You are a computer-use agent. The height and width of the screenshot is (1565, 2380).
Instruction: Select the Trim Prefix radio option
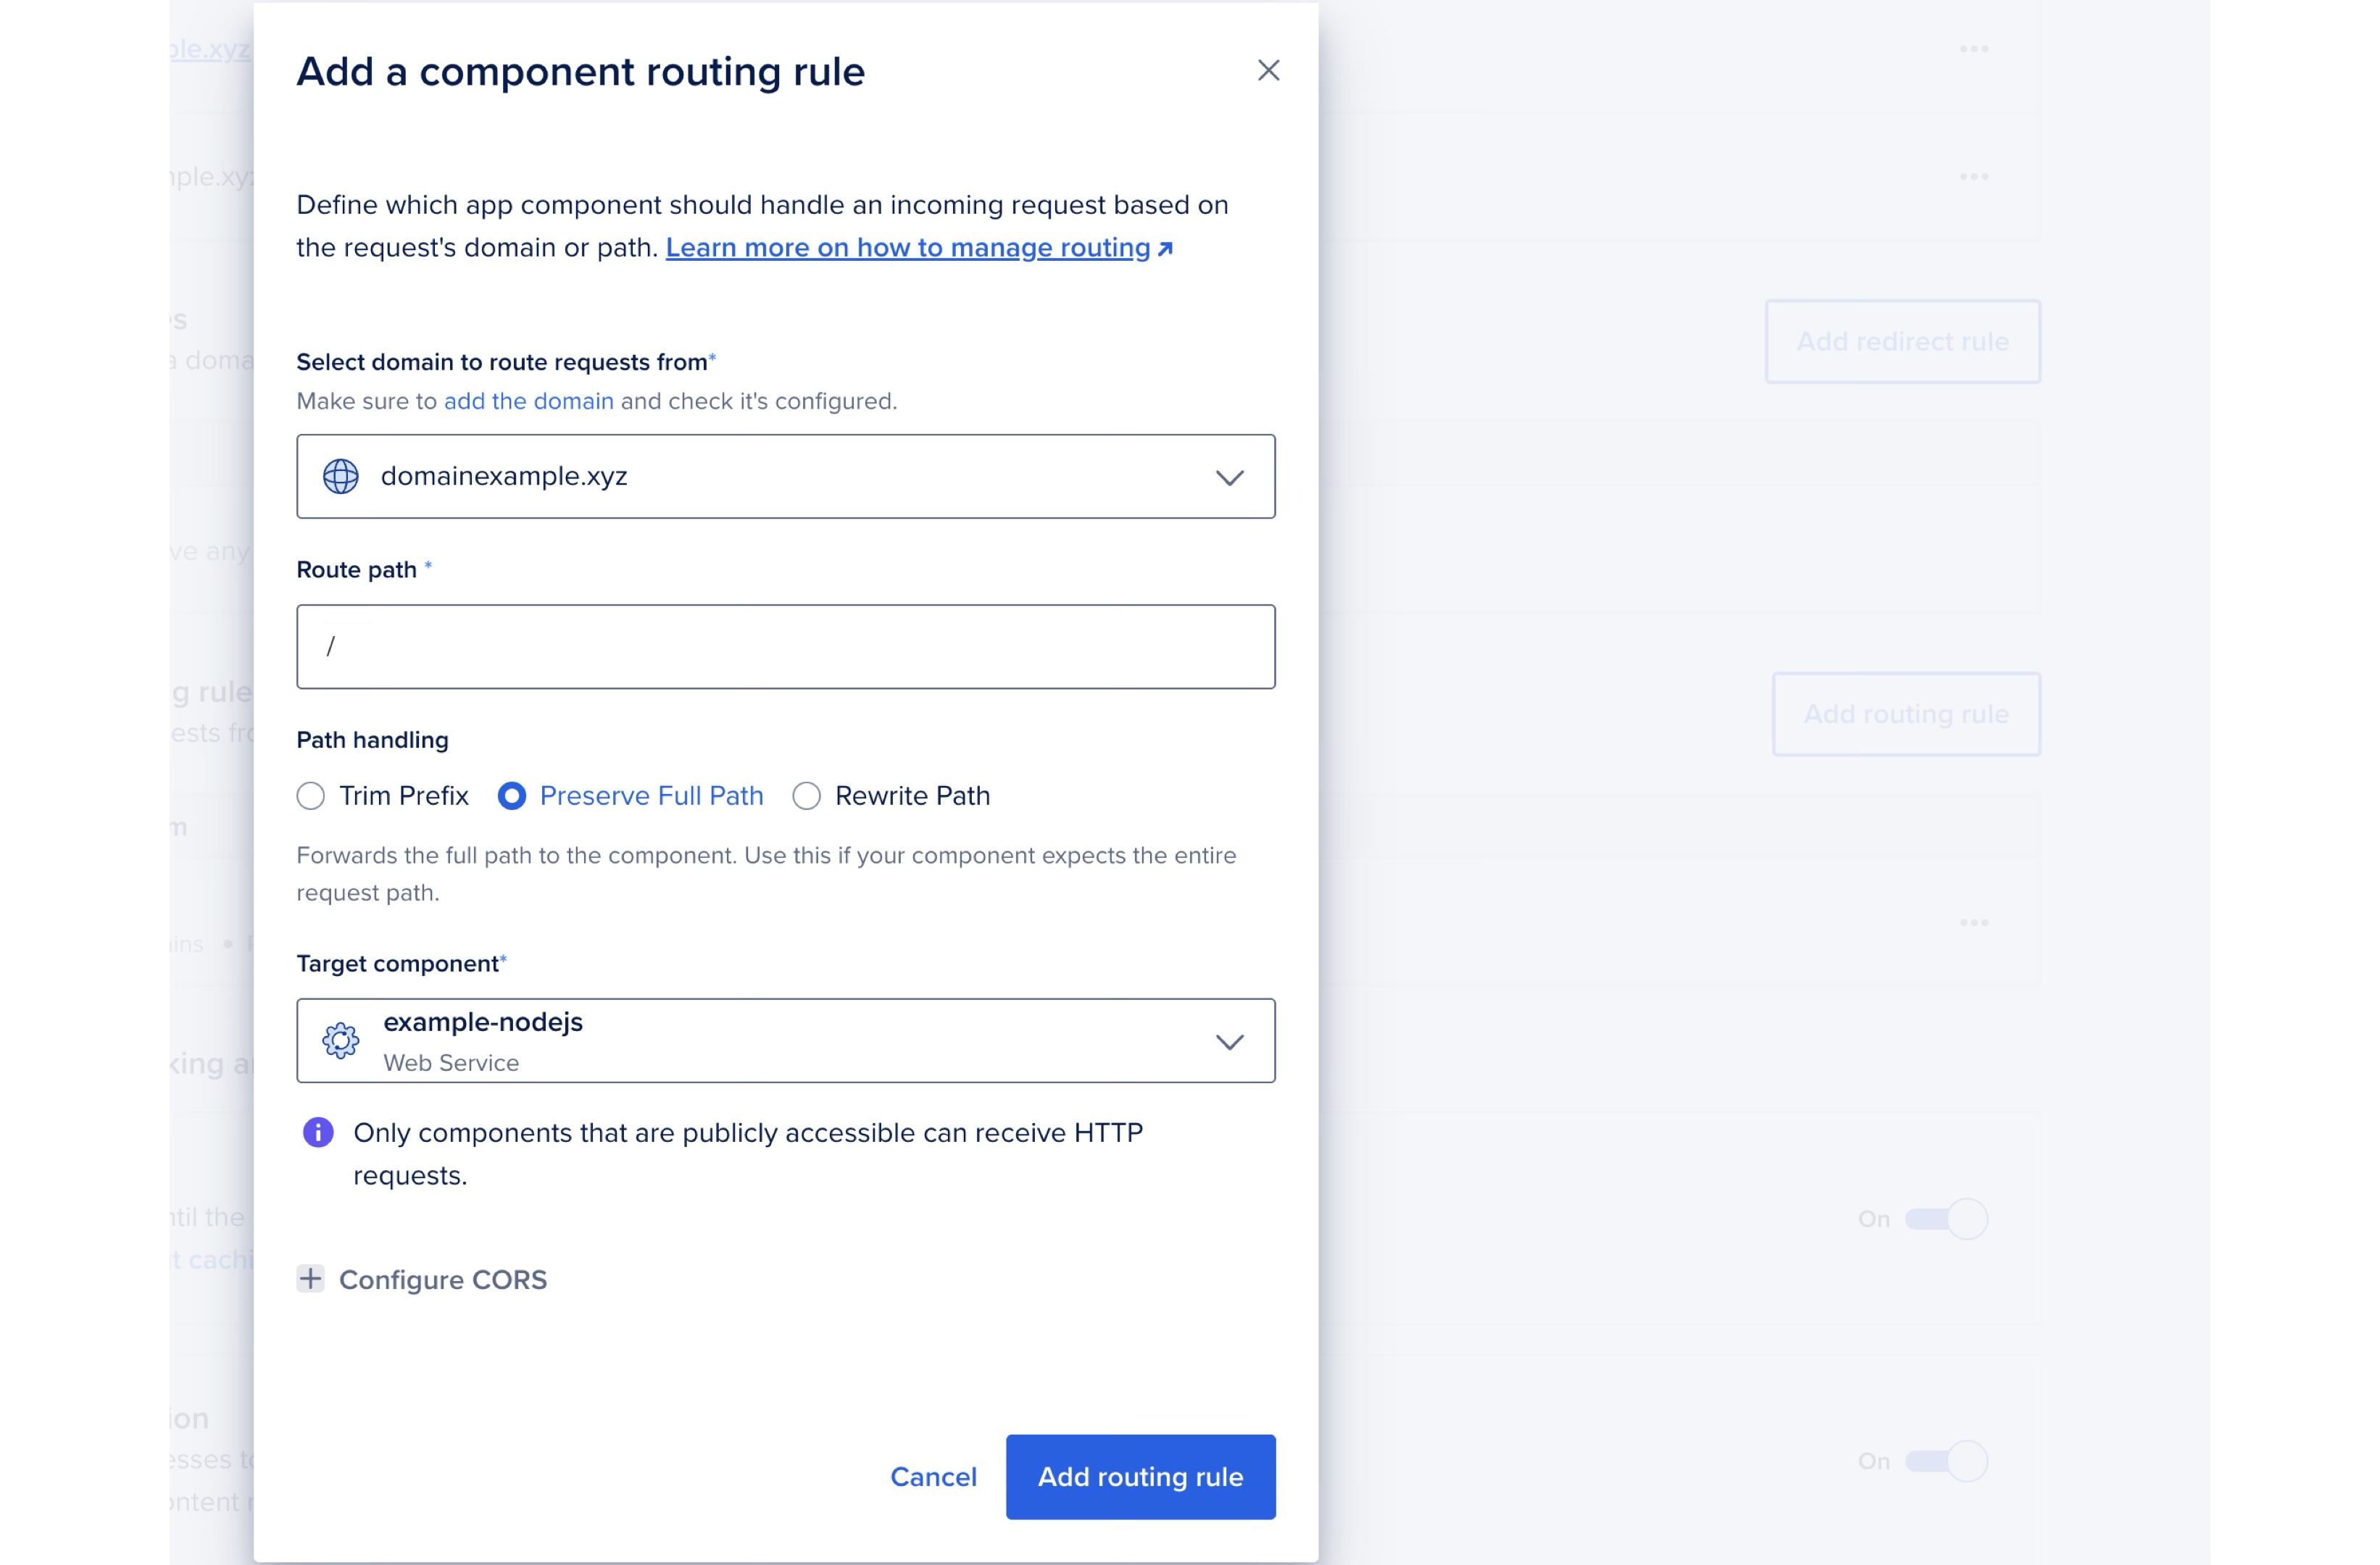tap(311, 796)
